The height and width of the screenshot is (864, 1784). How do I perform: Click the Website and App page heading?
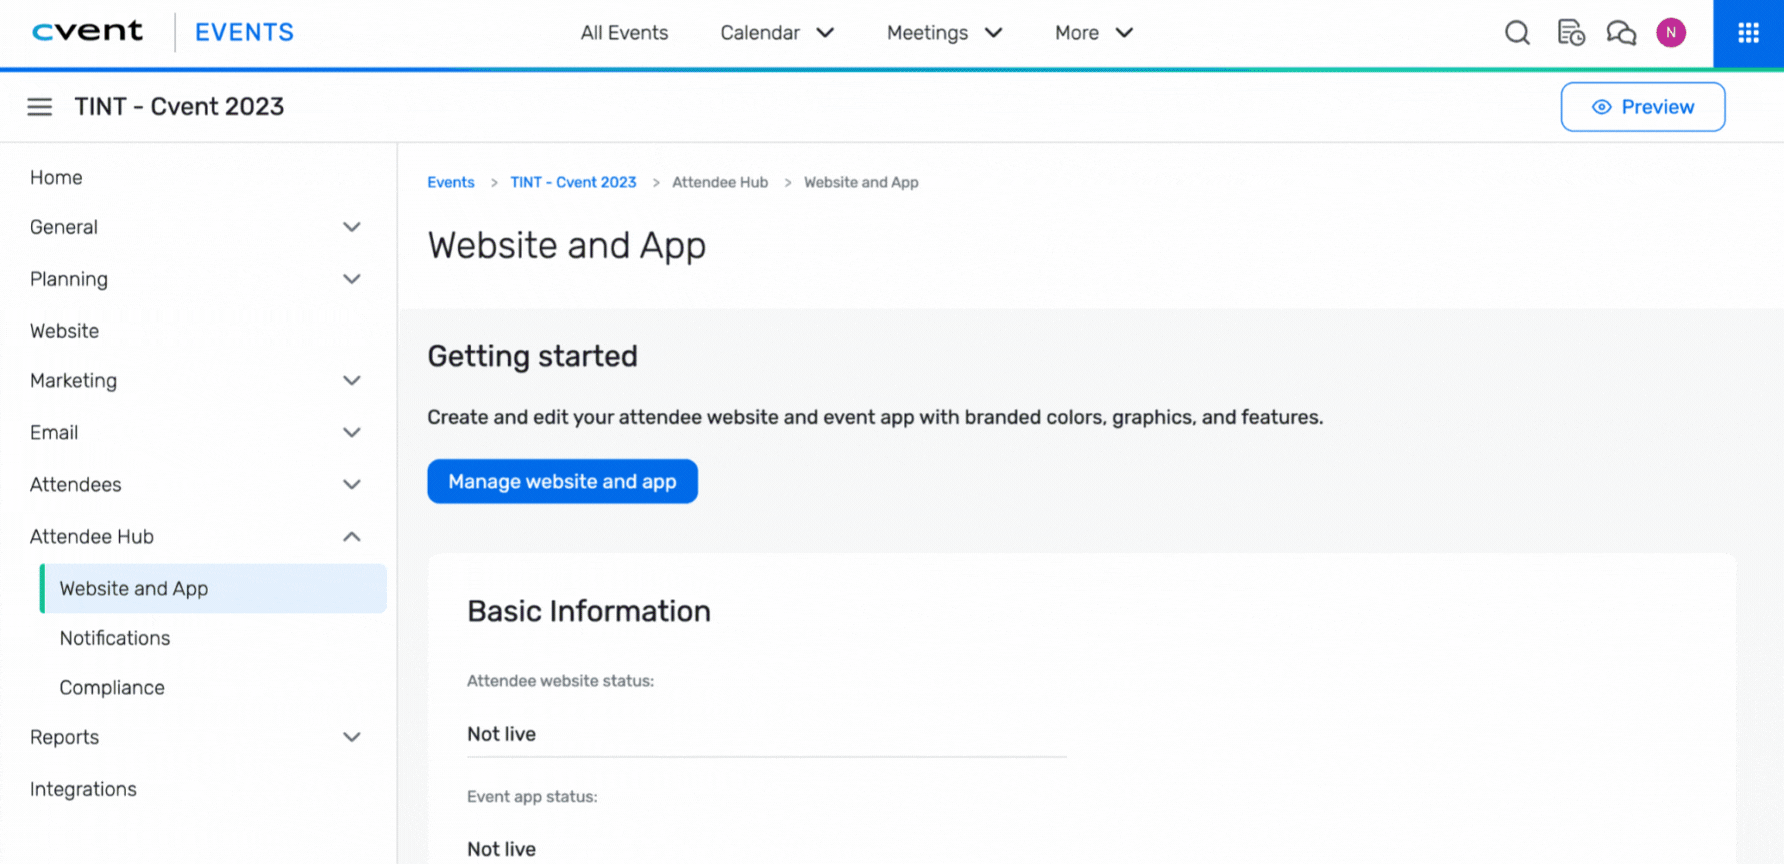pos(567,246)
